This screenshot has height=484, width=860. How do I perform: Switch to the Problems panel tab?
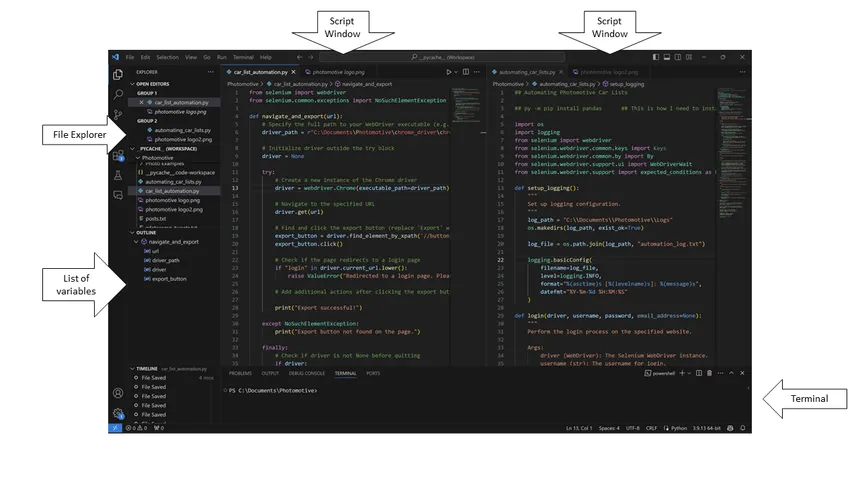coord(240,373)
